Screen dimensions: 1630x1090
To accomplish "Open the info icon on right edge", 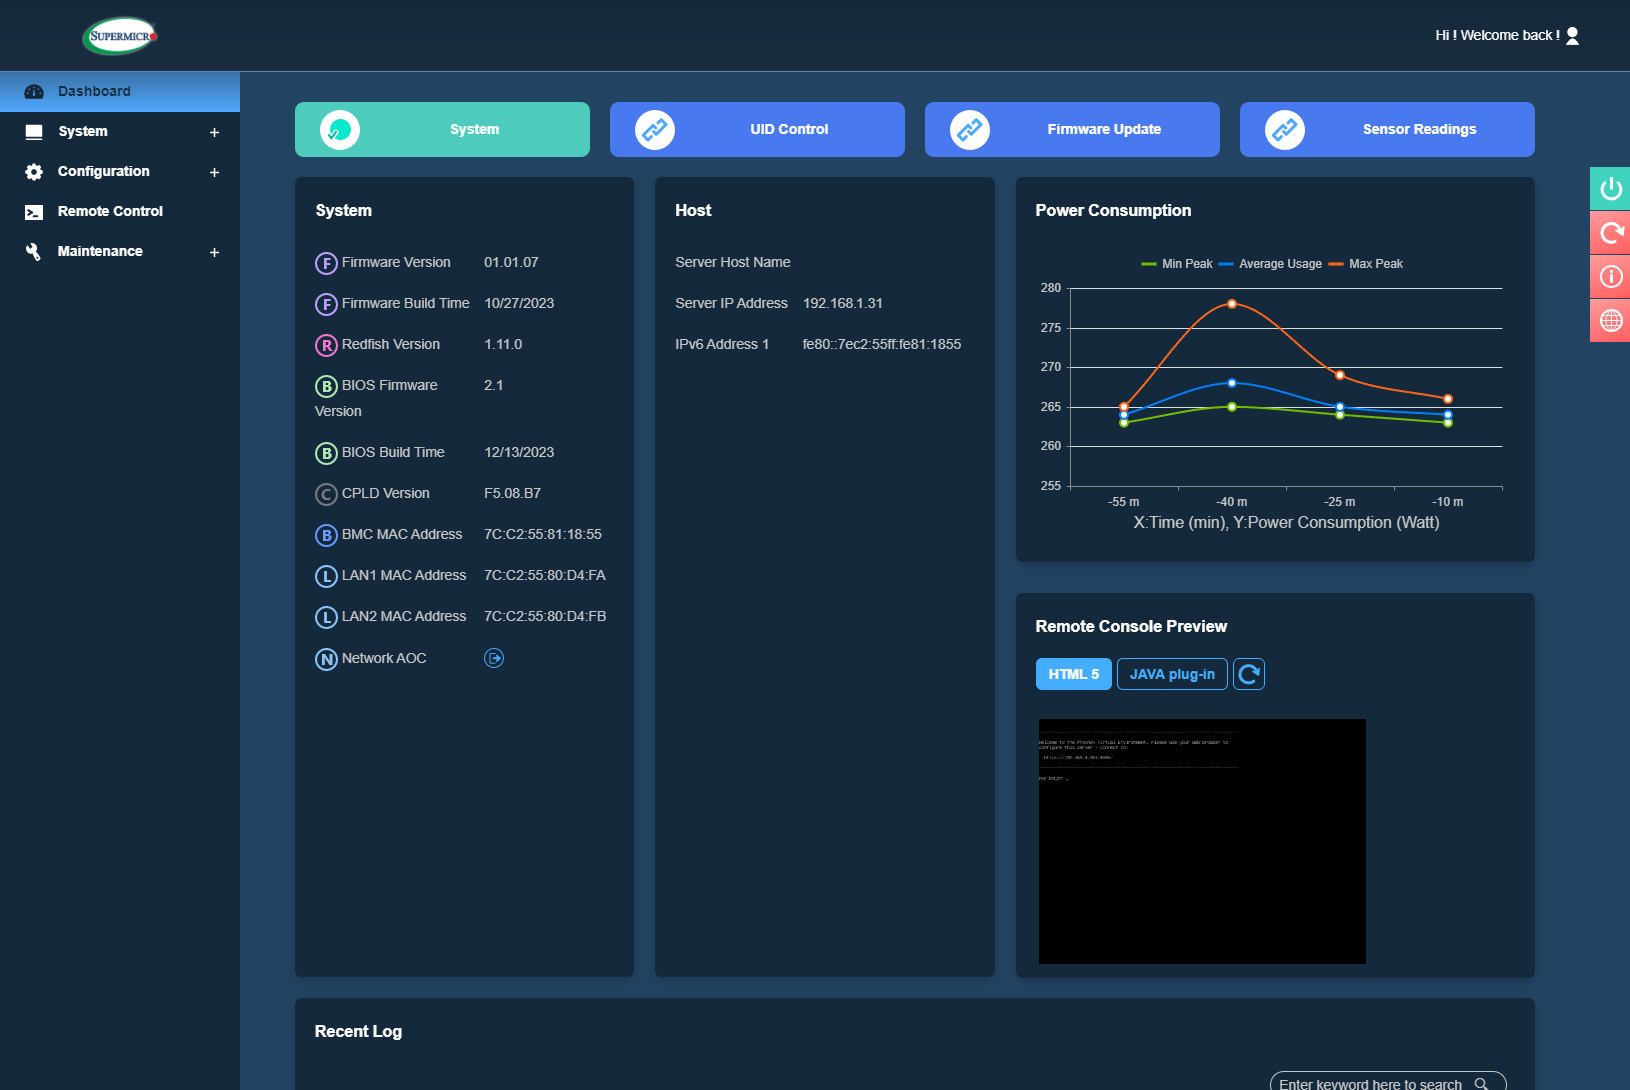I will coord(1610,277).
